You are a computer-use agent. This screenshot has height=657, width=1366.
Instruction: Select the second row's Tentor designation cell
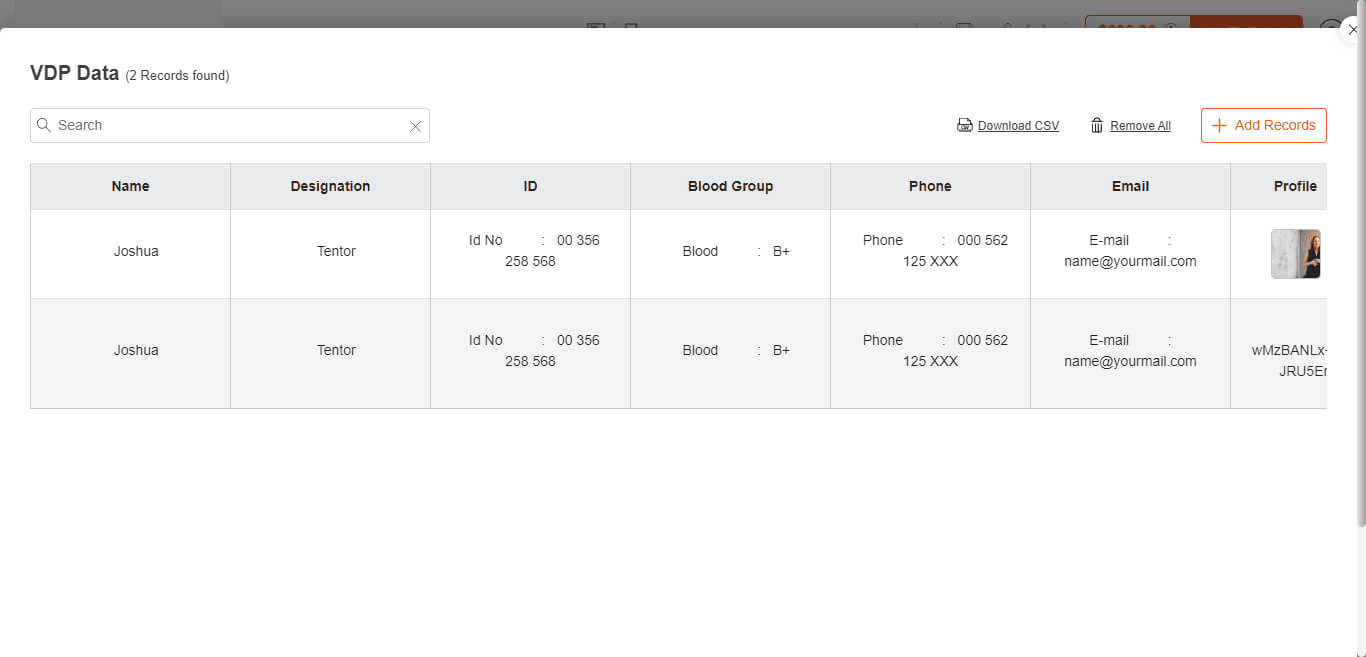coord(336,350)
